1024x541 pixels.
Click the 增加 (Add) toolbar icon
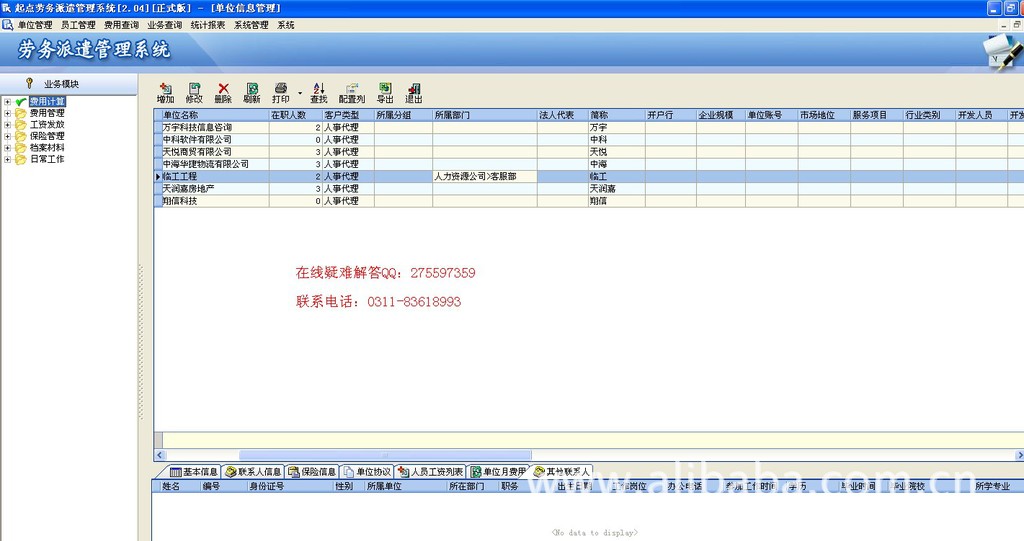pos(165,89)
